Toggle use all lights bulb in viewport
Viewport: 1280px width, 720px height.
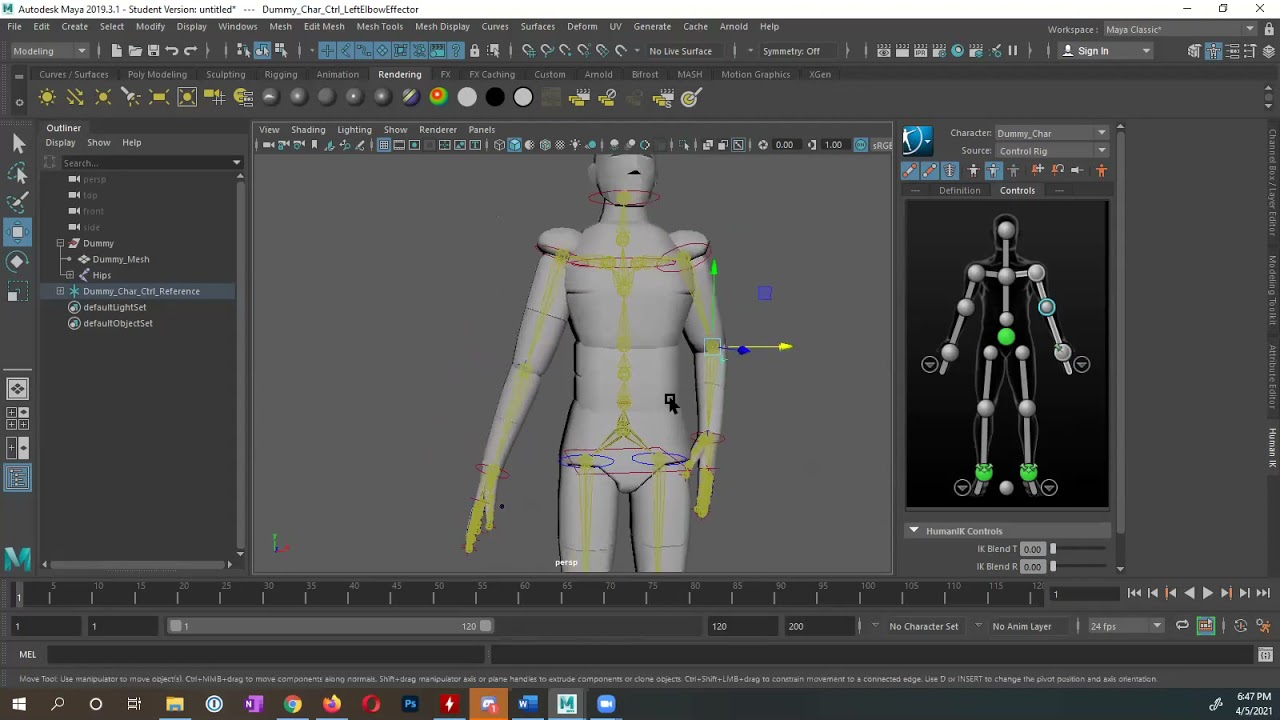575,145
